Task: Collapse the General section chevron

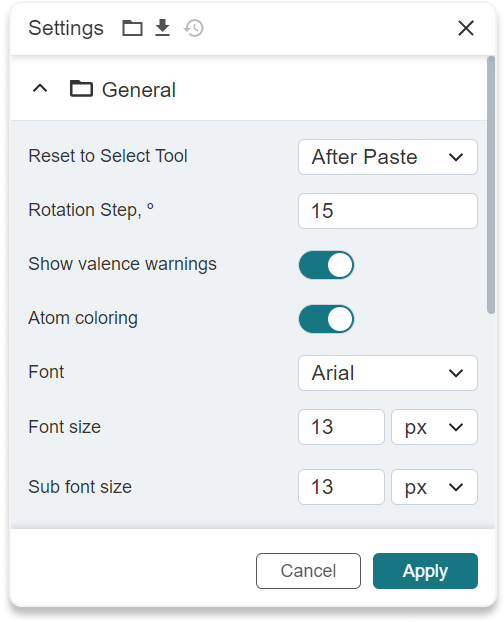Action: tap(40, 88)
